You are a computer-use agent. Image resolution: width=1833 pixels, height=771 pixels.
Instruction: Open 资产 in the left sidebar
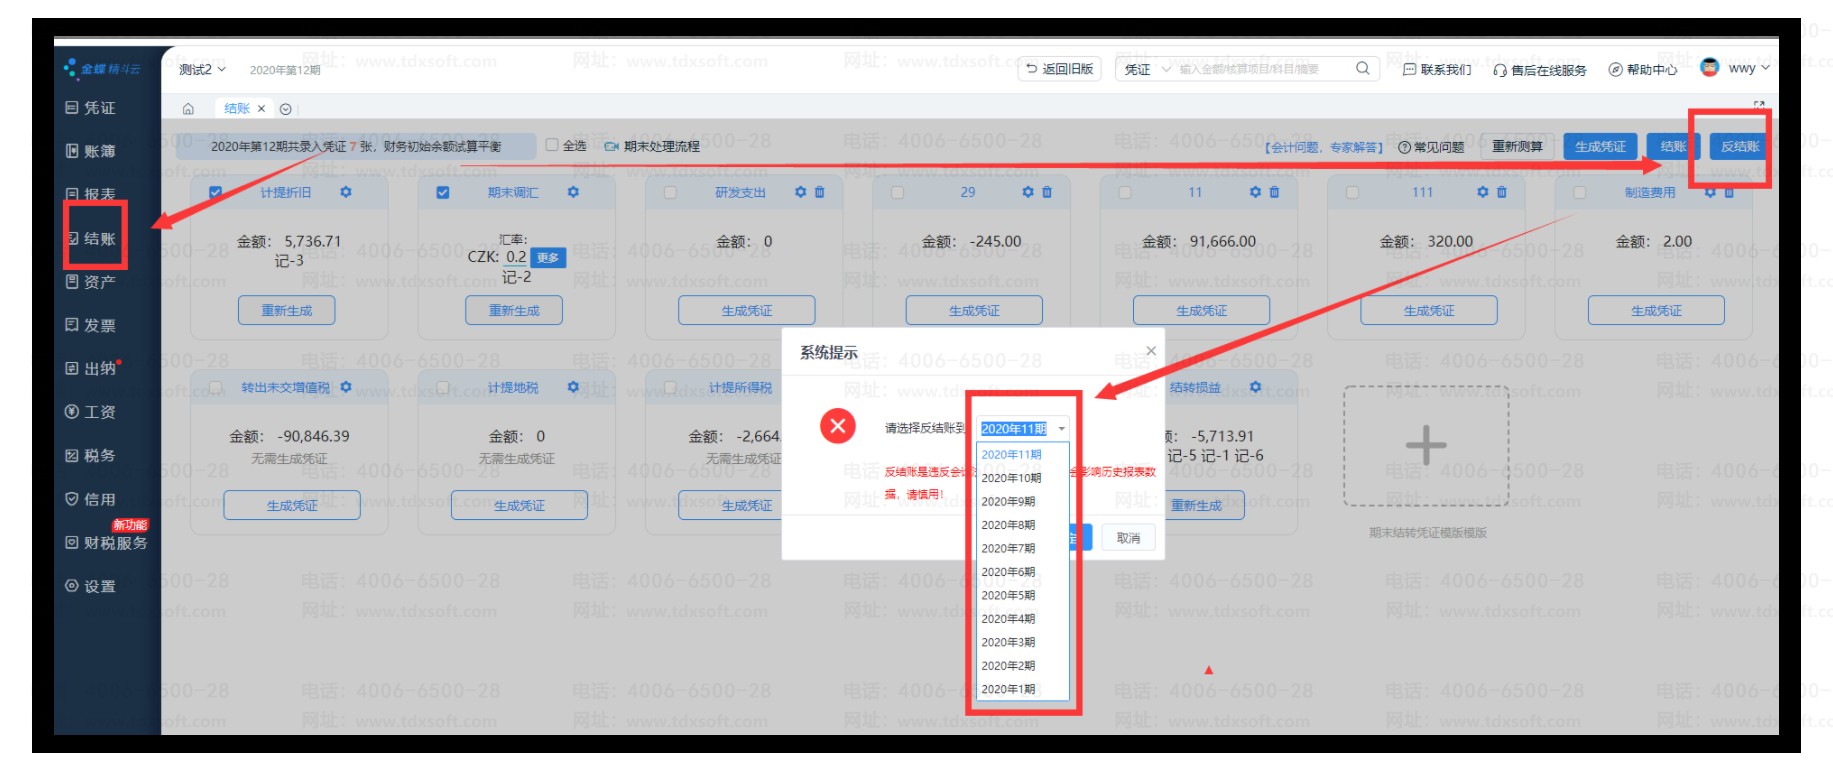91,282
